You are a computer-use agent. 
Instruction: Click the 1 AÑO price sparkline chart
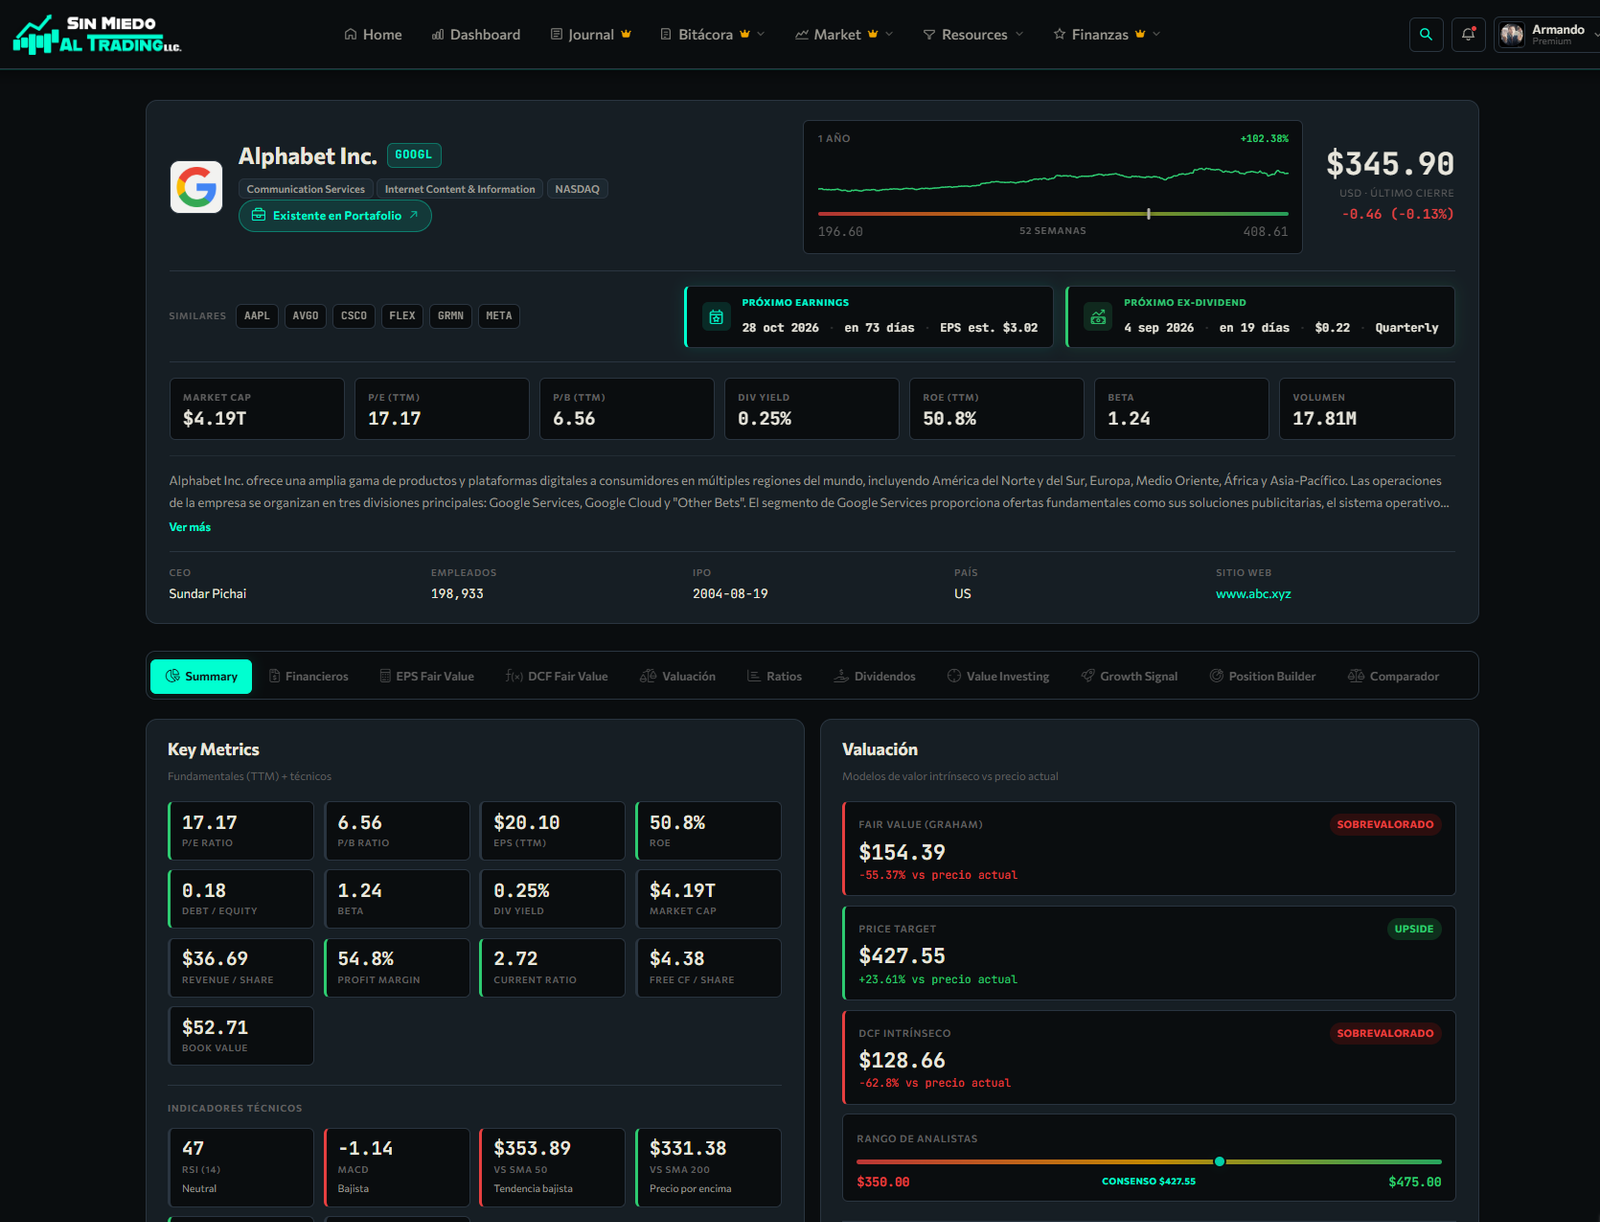[1053, 179]
